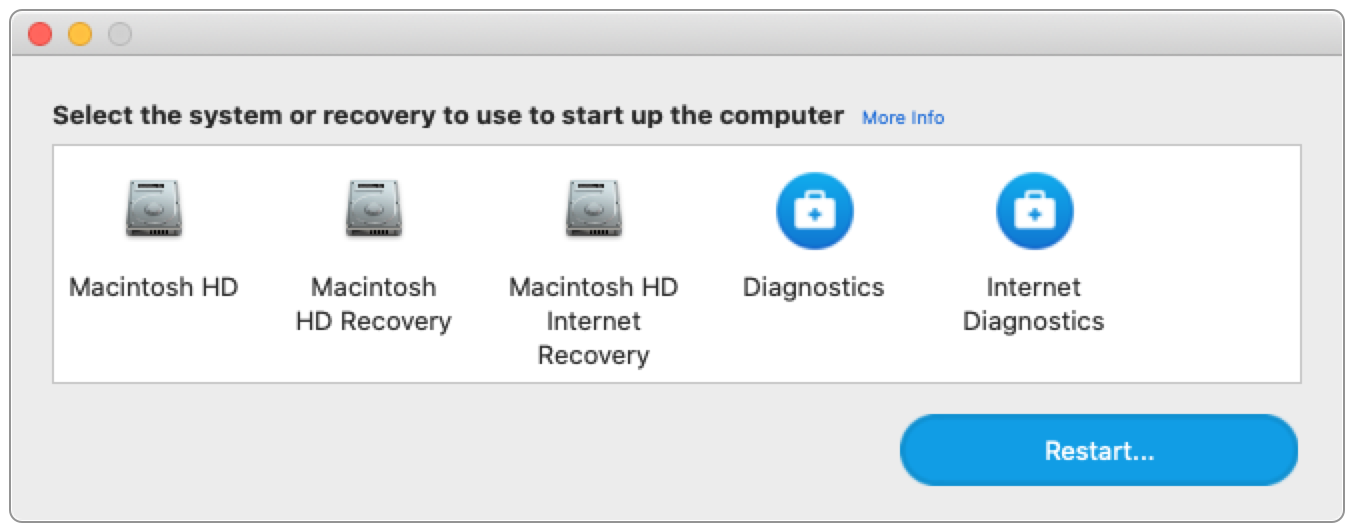Click blank area left of Restart button
The width and height of the screenshot is (1354, 532).
coord(500,450)
